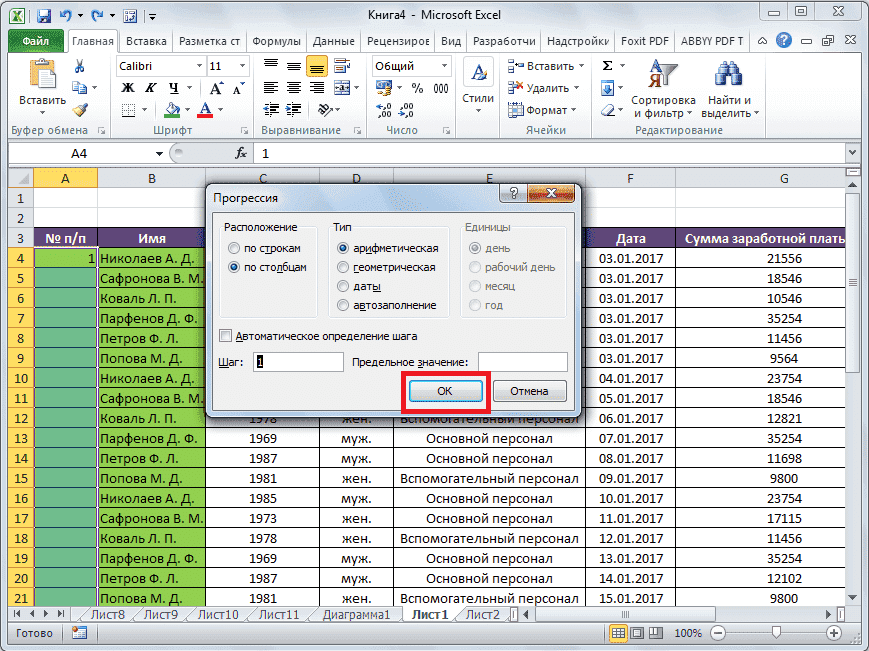
Task: Click inside the Предельное значение field
Action: tap(522, 362)
